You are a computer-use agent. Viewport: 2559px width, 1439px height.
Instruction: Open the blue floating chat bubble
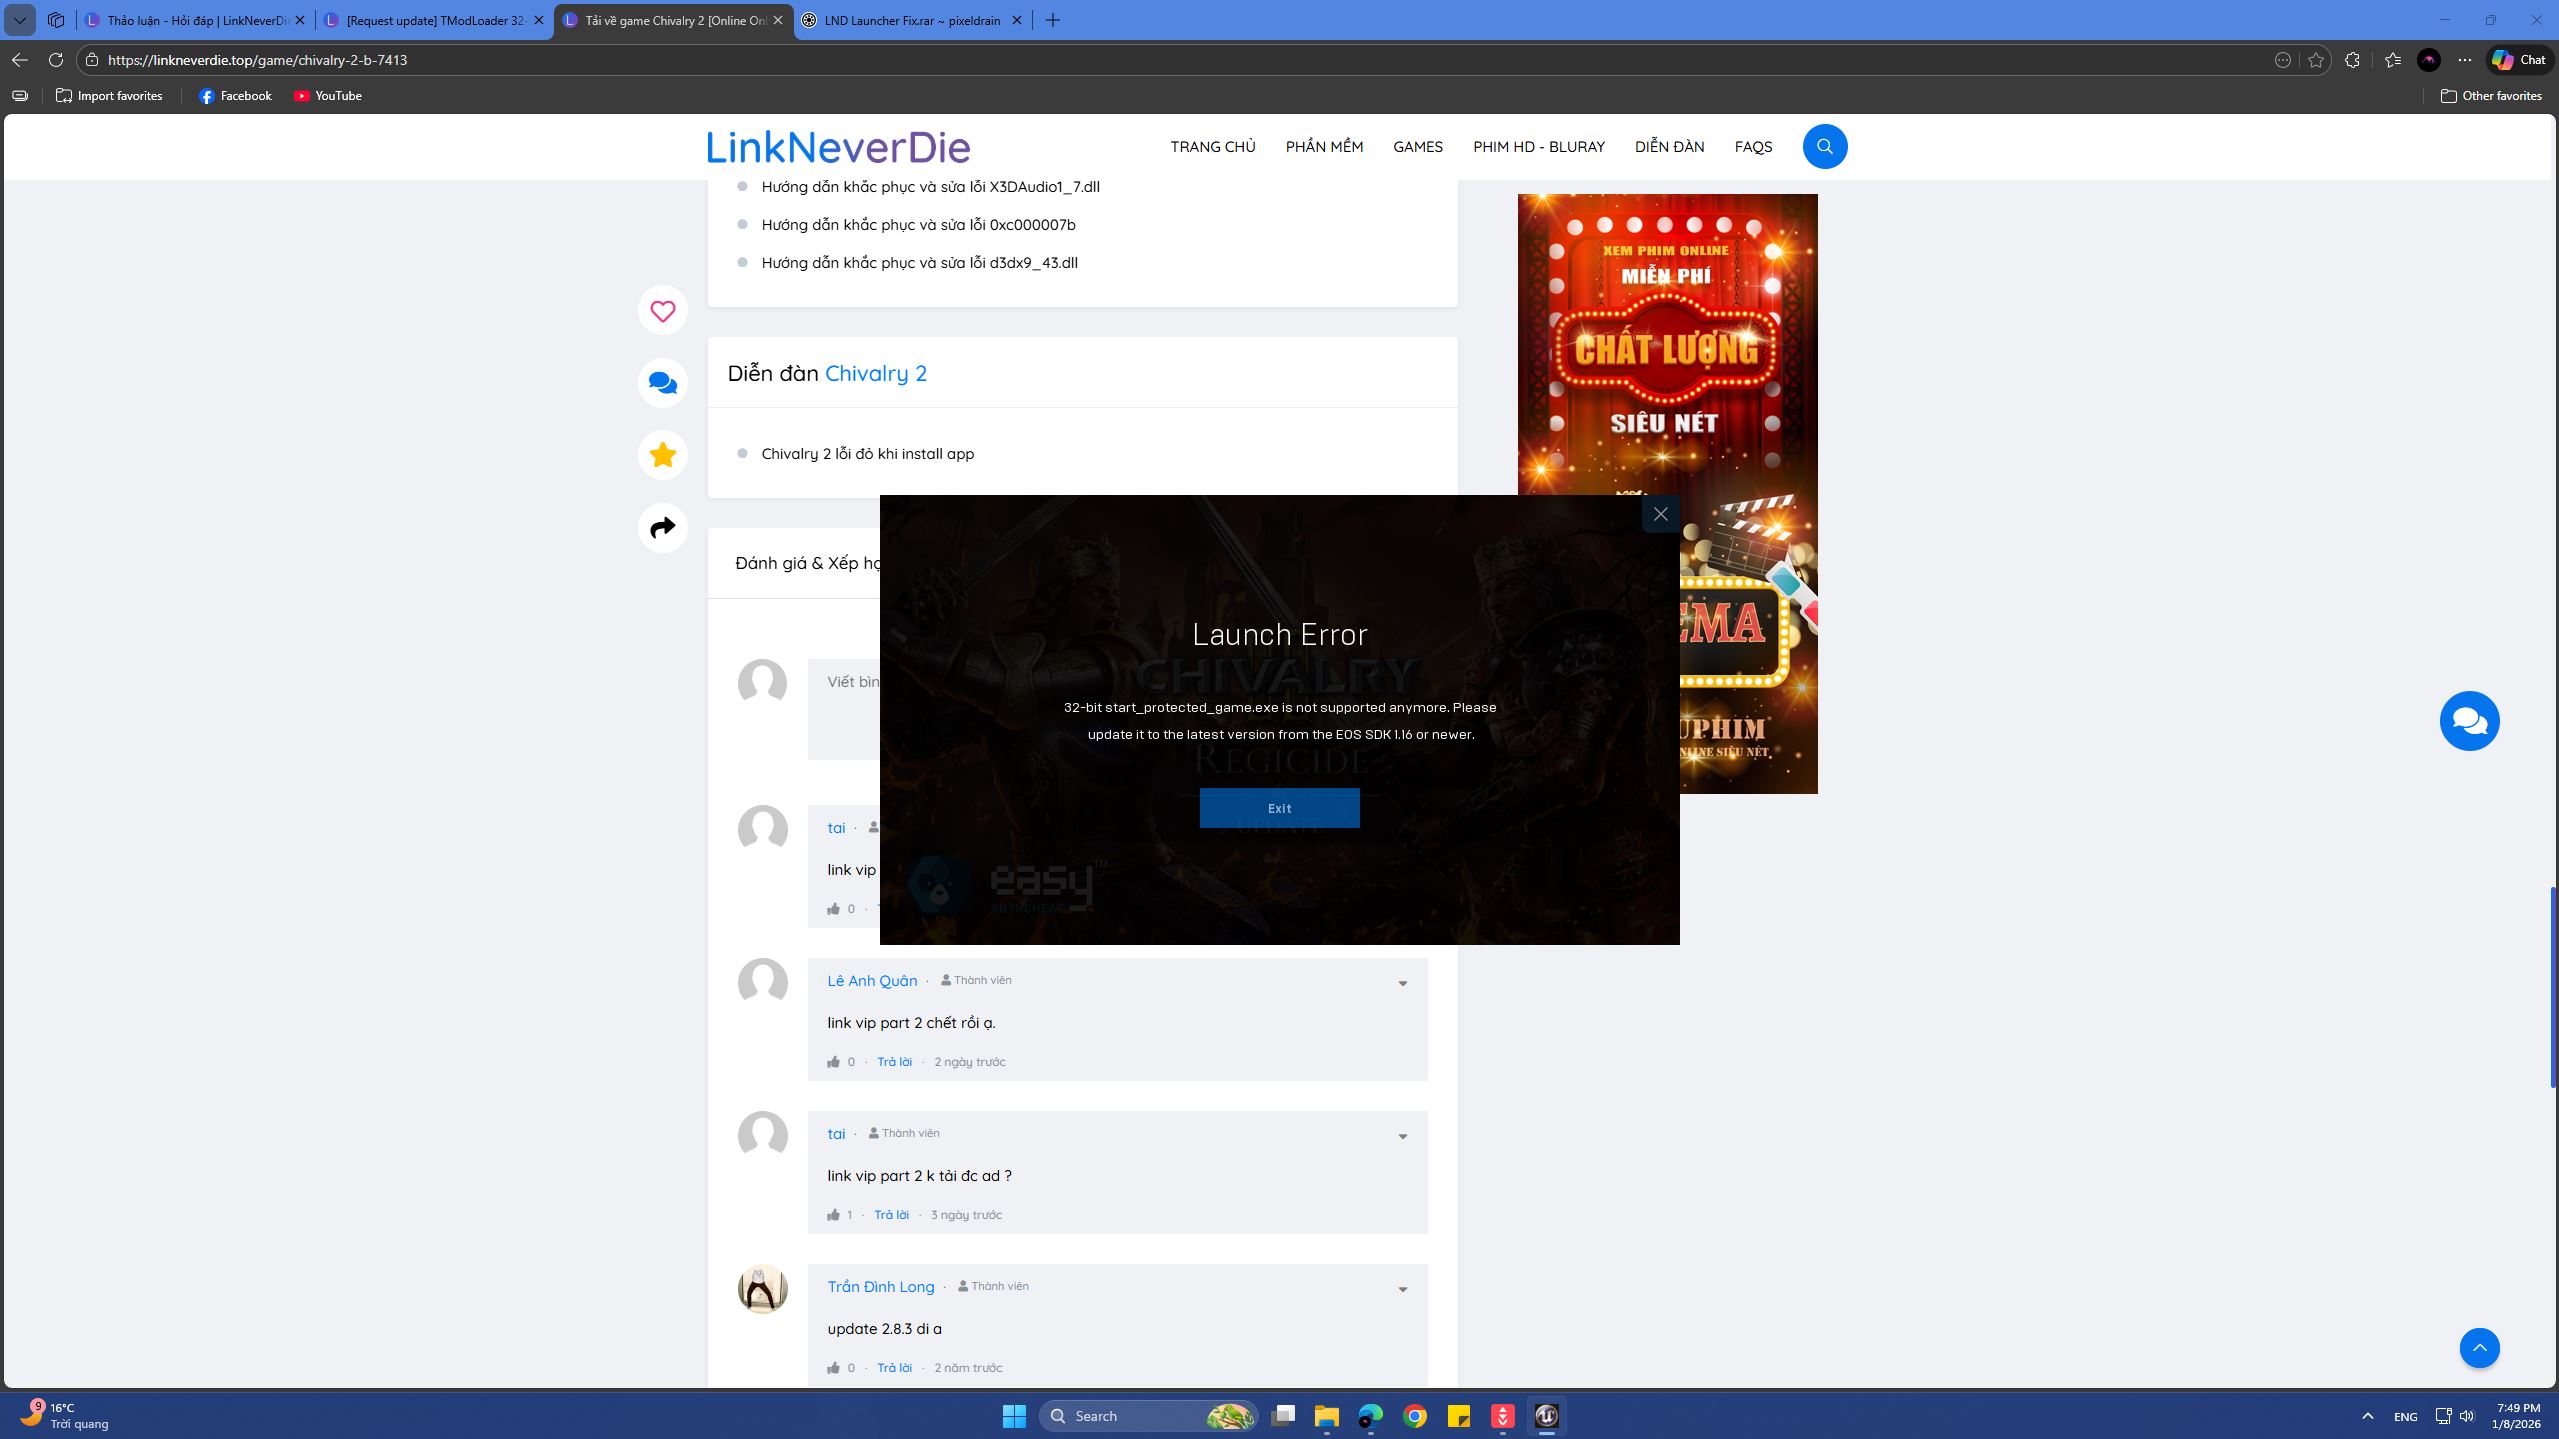pos(2468,721)
